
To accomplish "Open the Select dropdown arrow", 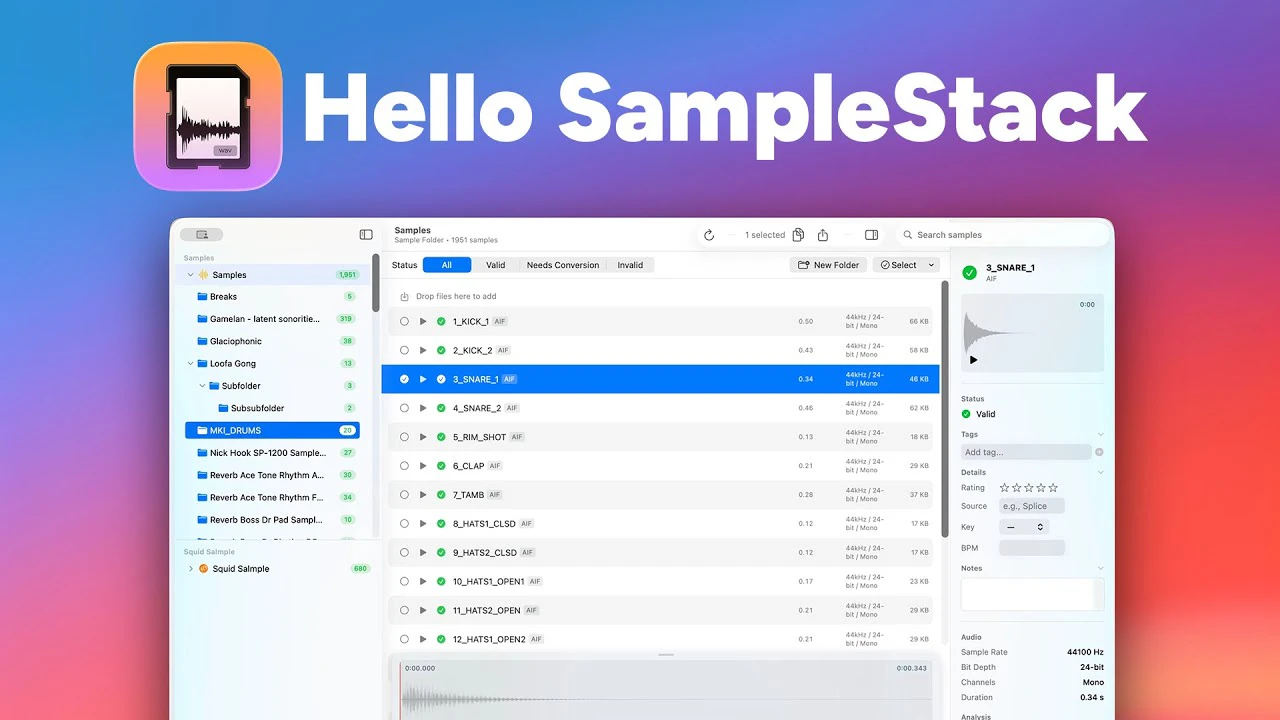I will click(x=931, y=265).
